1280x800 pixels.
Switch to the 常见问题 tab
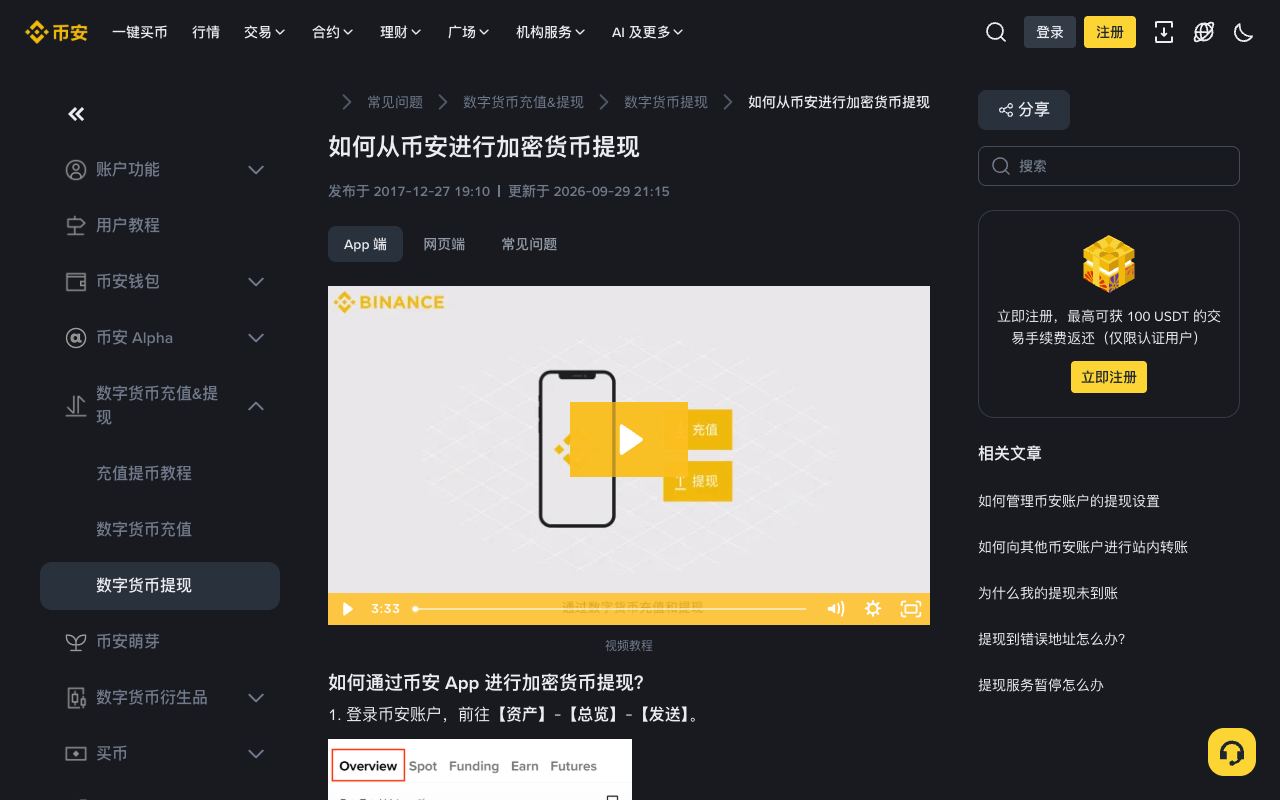click(x=529, y=244)
